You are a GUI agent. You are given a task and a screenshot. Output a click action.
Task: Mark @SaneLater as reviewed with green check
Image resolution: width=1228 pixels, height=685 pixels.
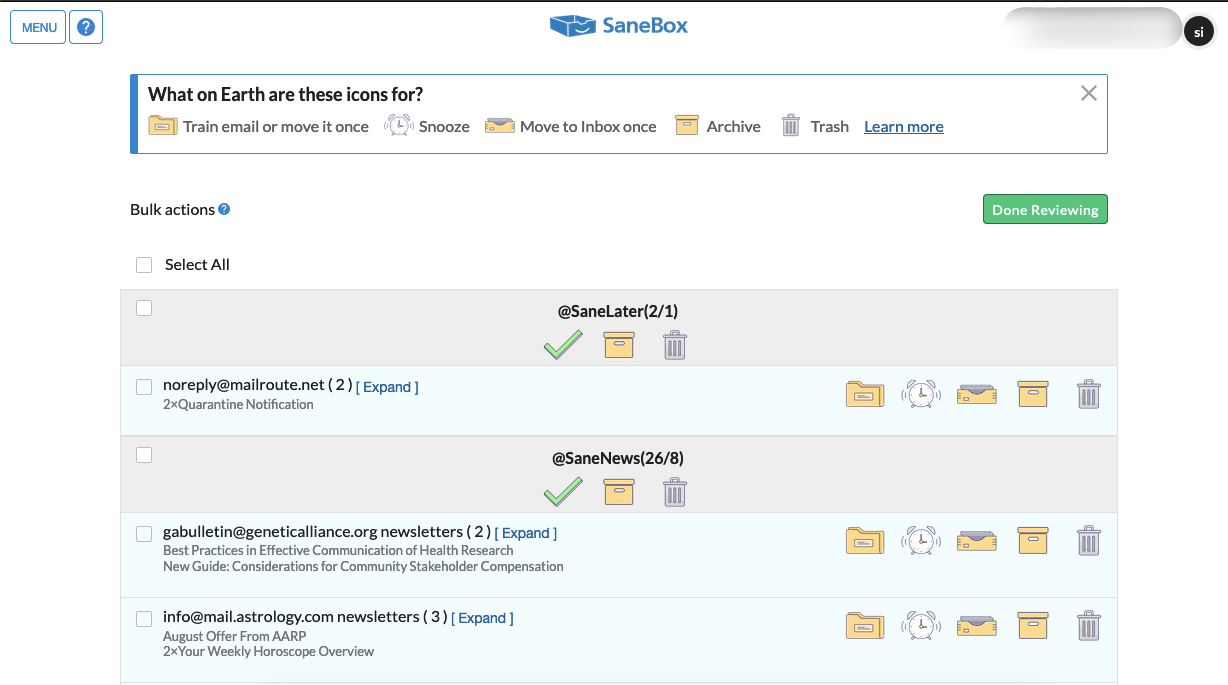563,345
